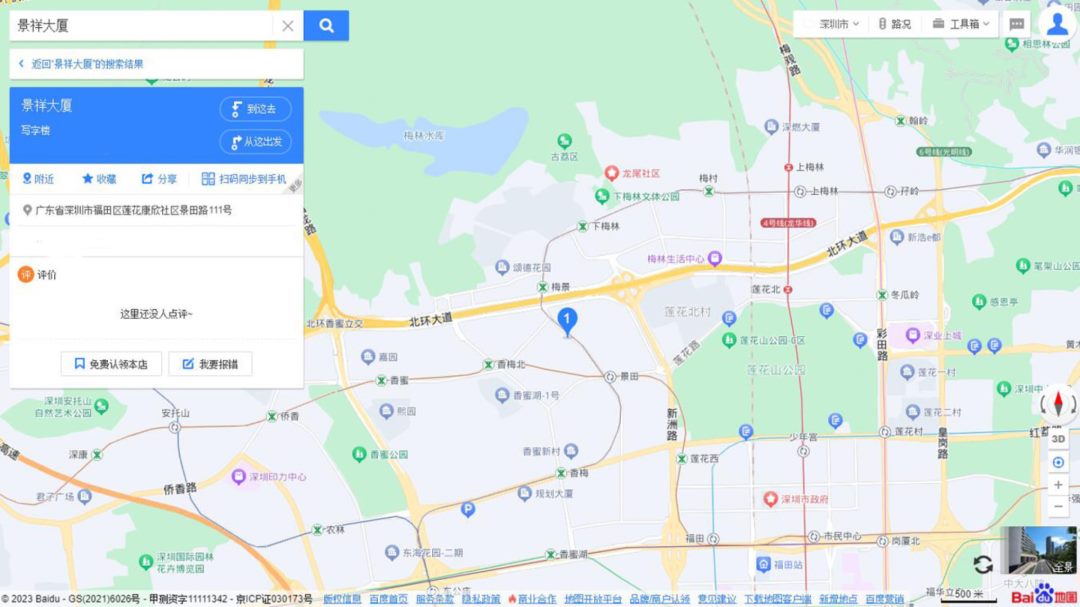Clear the search box with the X

tap(288, 25)
